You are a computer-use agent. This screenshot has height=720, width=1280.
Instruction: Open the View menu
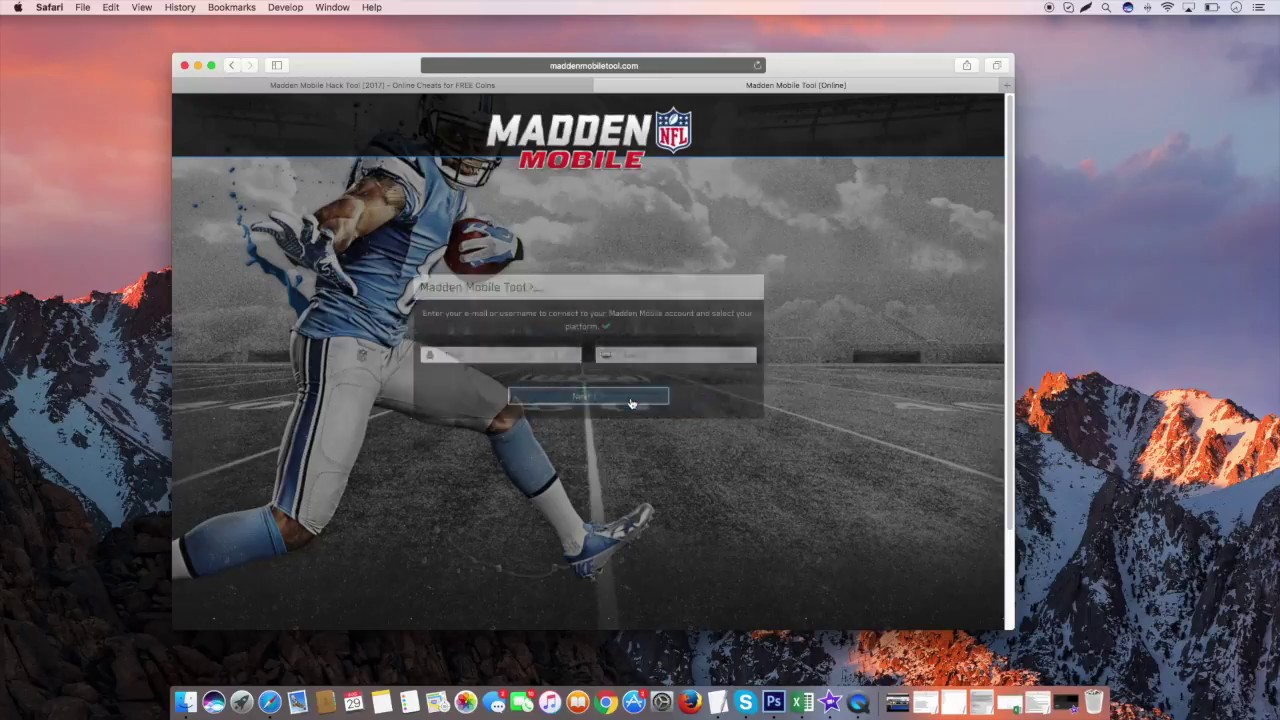(x=142, y=7)
